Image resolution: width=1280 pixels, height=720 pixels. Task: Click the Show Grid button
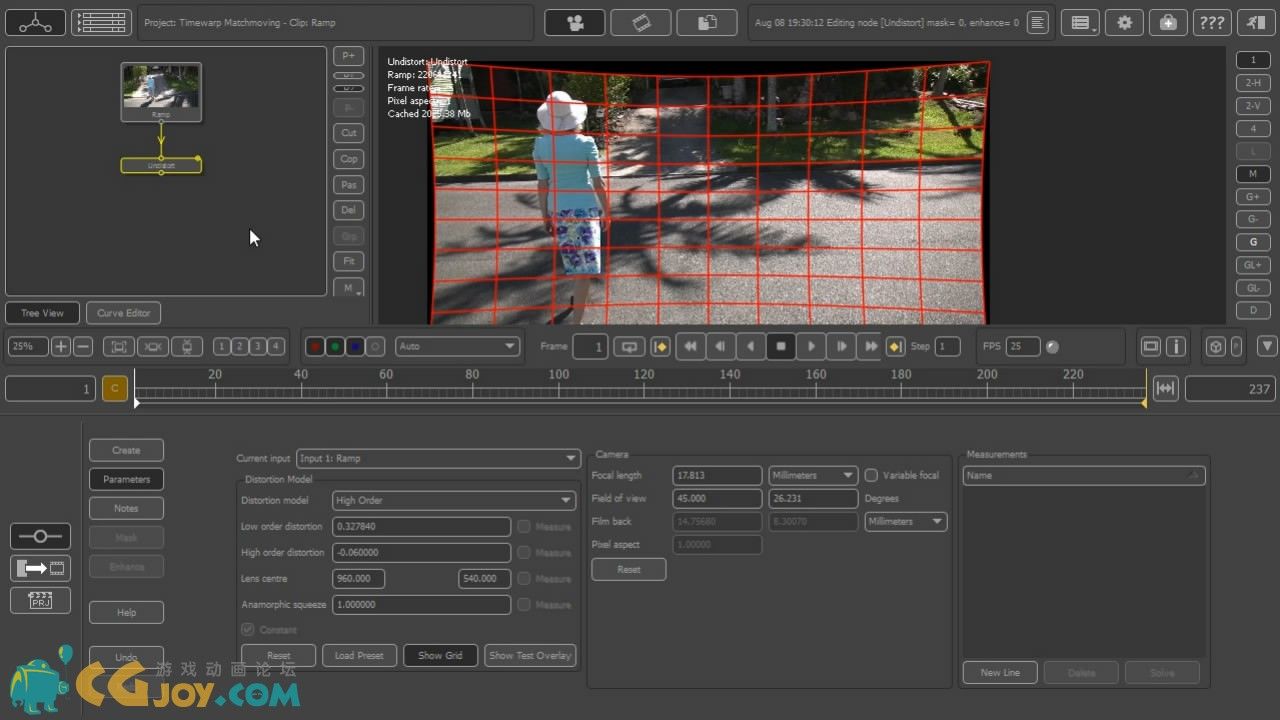tap(440, 656)
